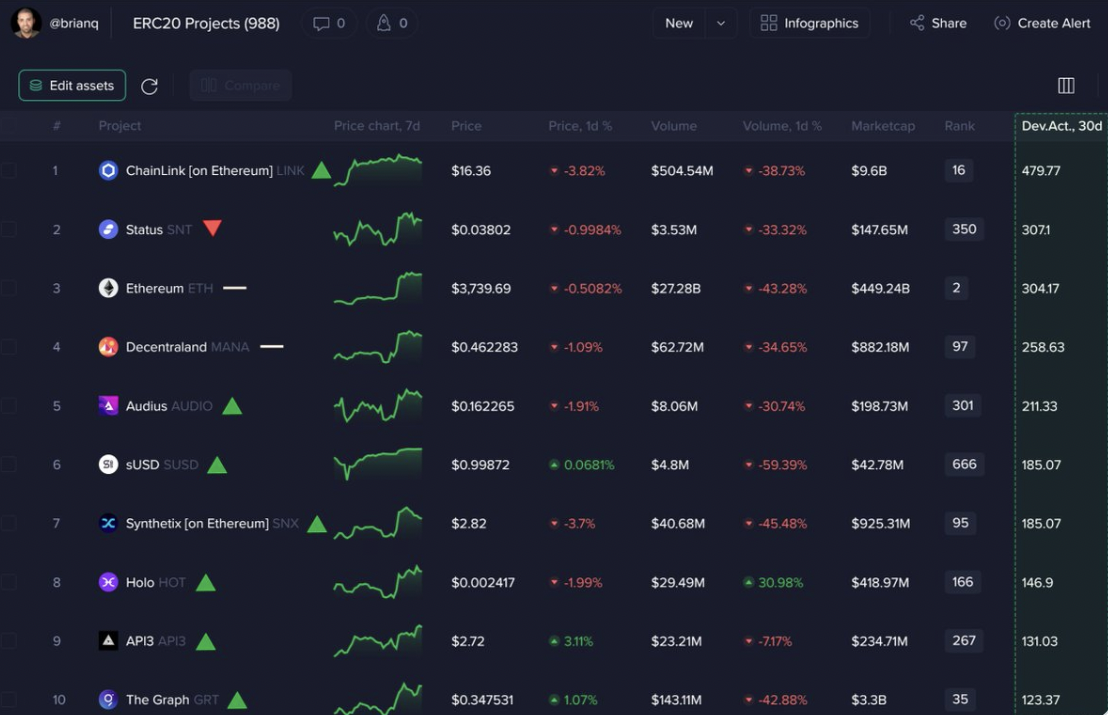Tick the checkbox for sUSD row
Image resolution: width=1108 pixels, height=715 pixels.
point(8,464)
